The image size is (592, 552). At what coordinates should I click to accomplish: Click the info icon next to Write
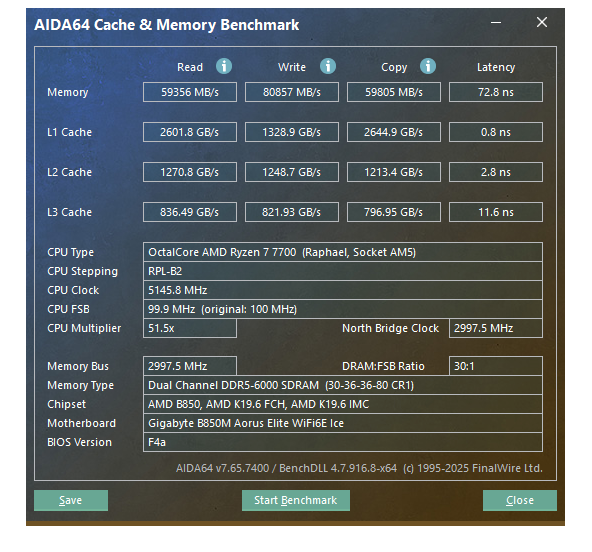(x=328, y=66)
